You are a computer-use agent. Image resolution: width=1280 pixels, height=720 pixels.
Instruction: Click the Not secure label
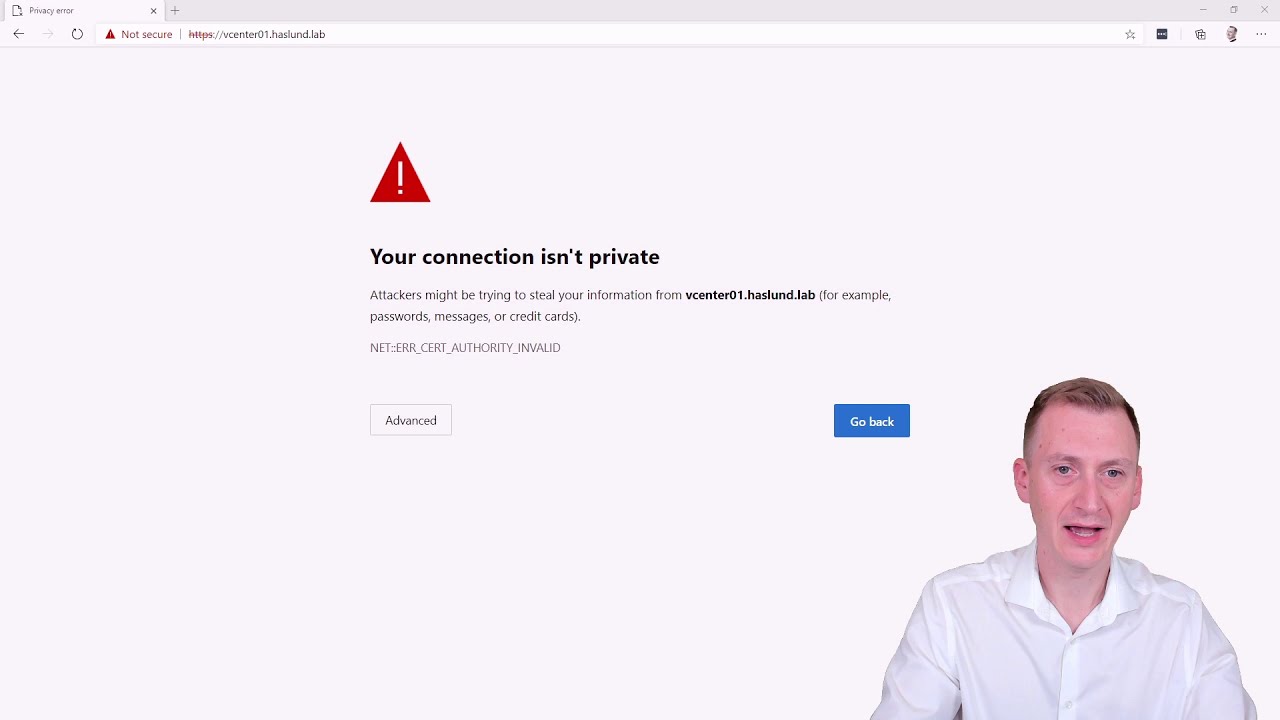point(146,34)
